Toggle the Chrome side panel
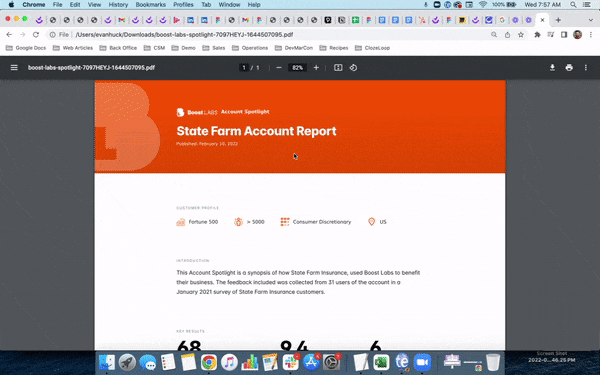 click(x=564, y=35)
